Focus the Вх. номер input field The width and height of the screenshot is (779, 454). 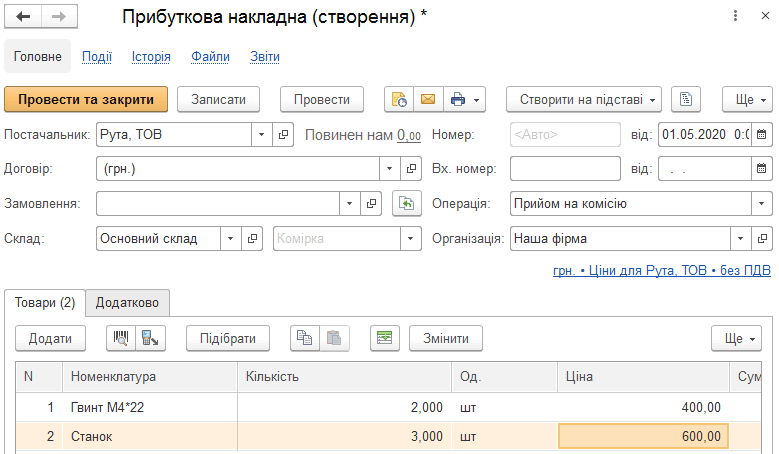pos(565,169)
